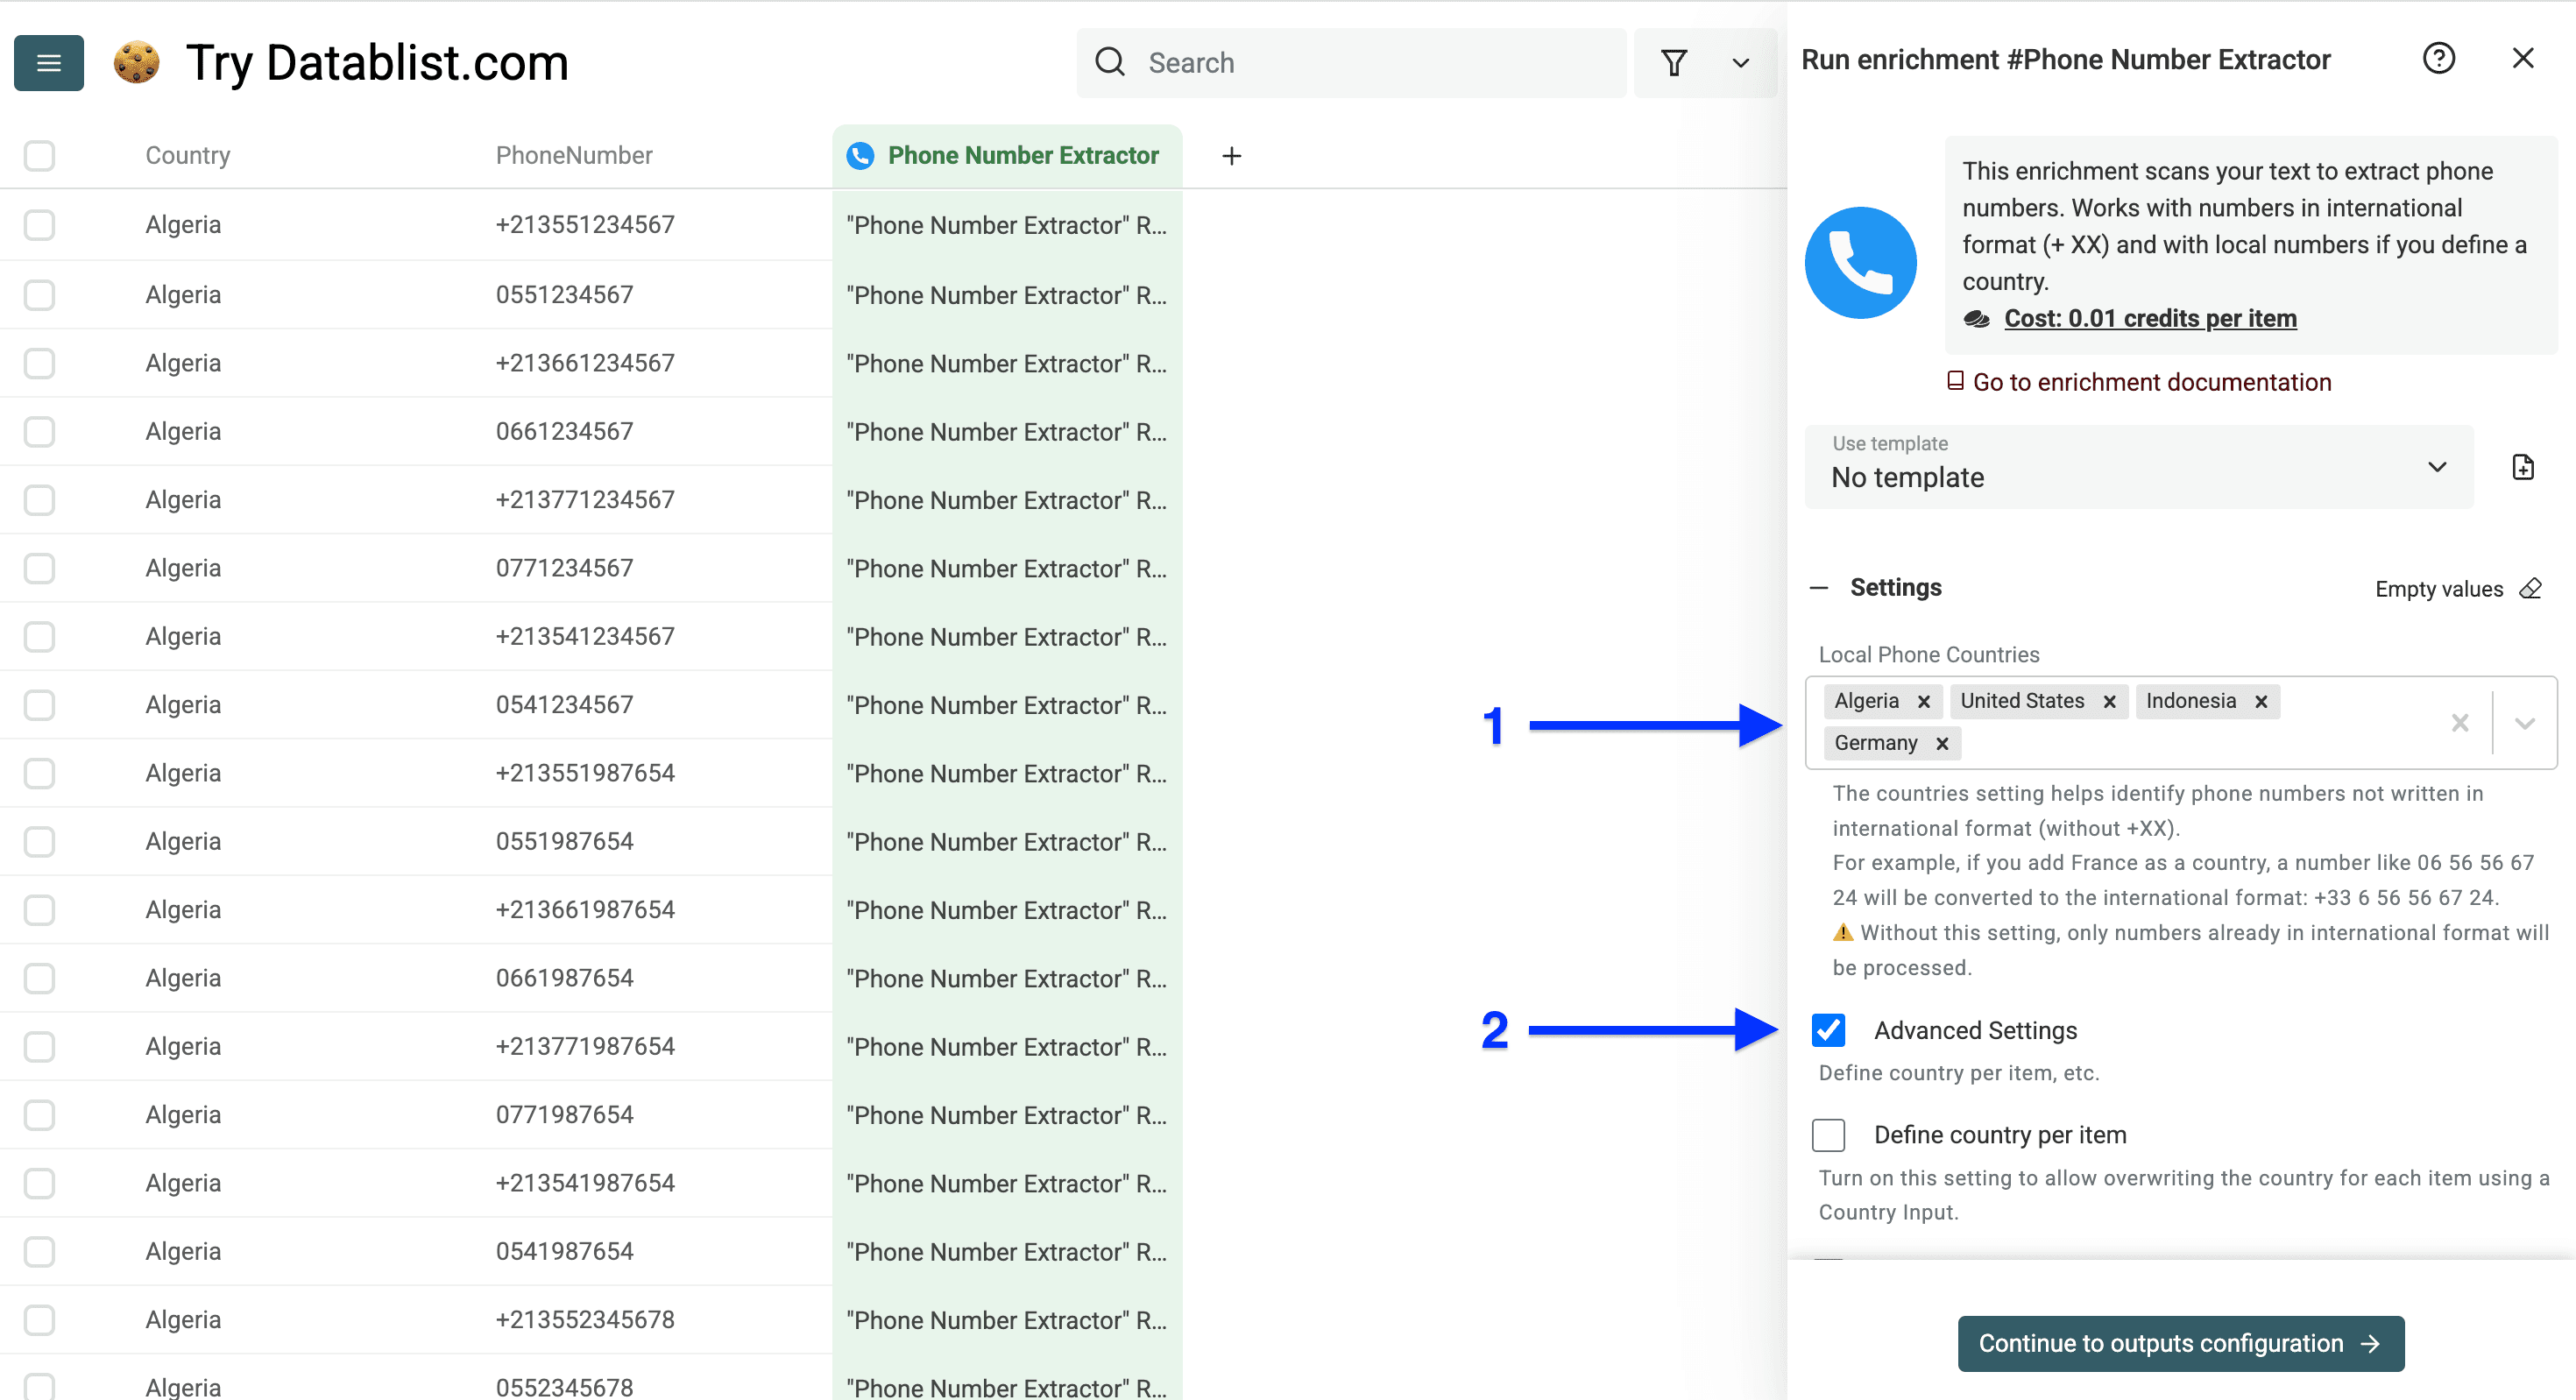Remove the Germany country tag
Screen dimensions: 2576x1400
(1942, 743)
